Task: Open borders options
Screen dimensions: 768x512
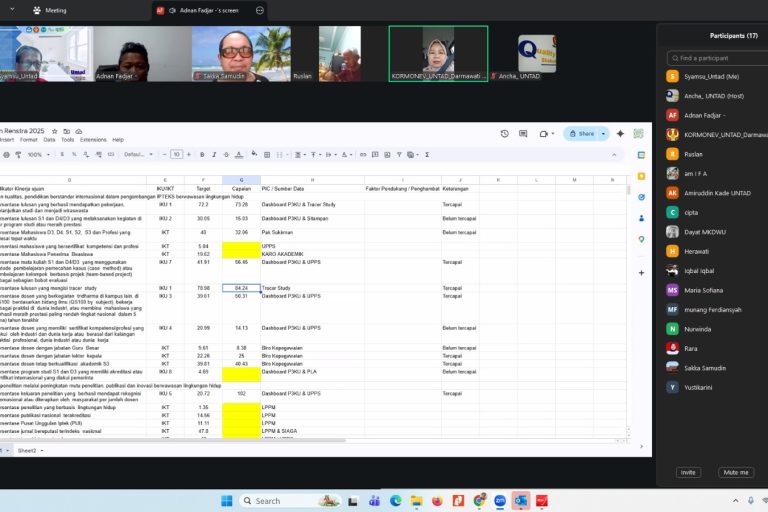Action: coord(267,155)
